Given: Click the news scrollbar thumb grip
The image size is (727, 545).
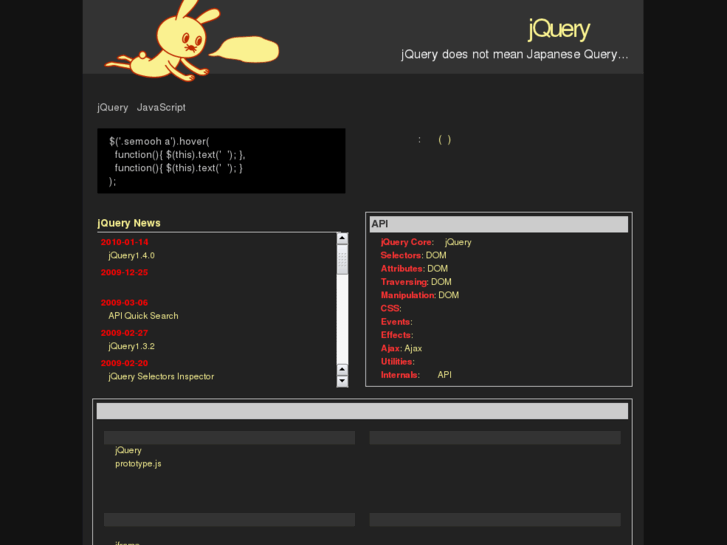Looking at the screenshot, I should click(342, 259).
